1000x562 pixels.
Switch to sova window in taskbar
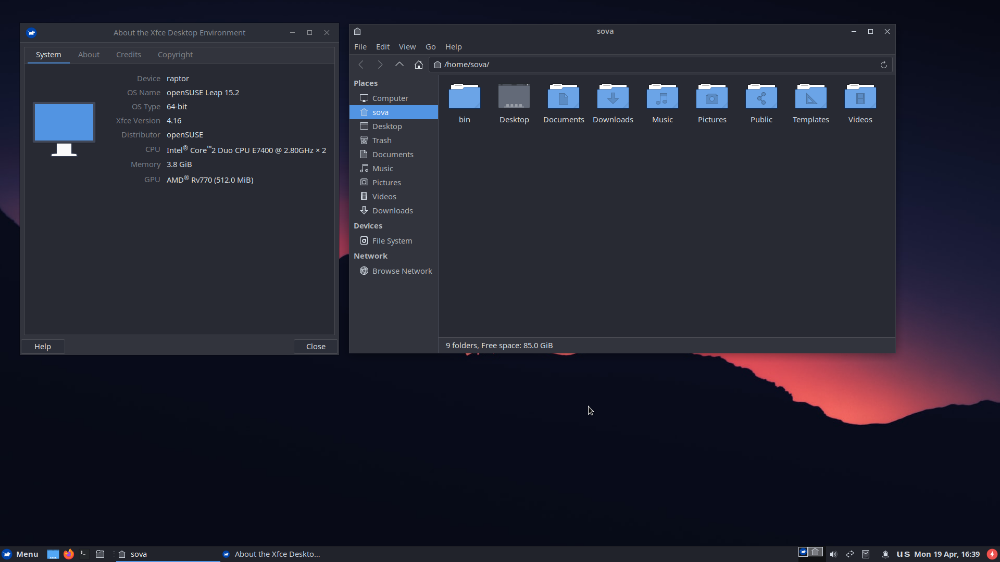click(166, 554)
